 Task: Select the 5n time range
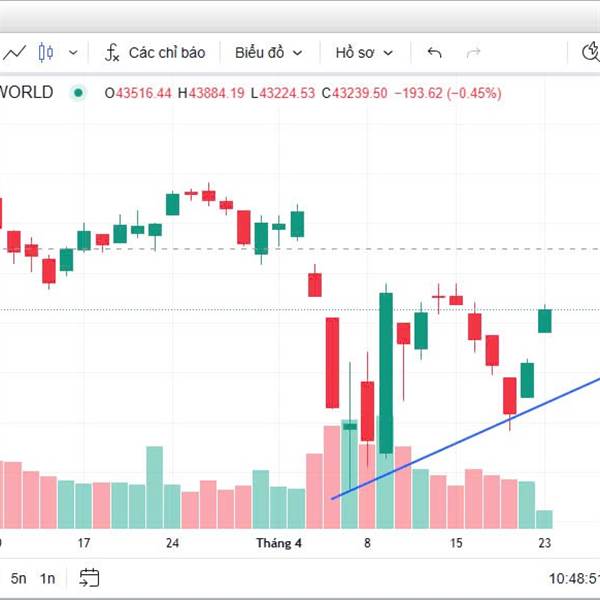[19, 578]
